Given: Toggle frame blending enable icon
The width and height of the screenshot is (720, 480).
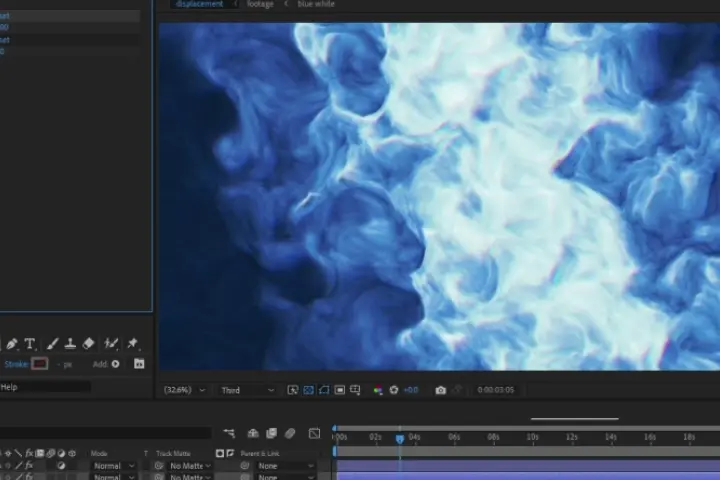Looking at the screenshot, I should [271, 433].
